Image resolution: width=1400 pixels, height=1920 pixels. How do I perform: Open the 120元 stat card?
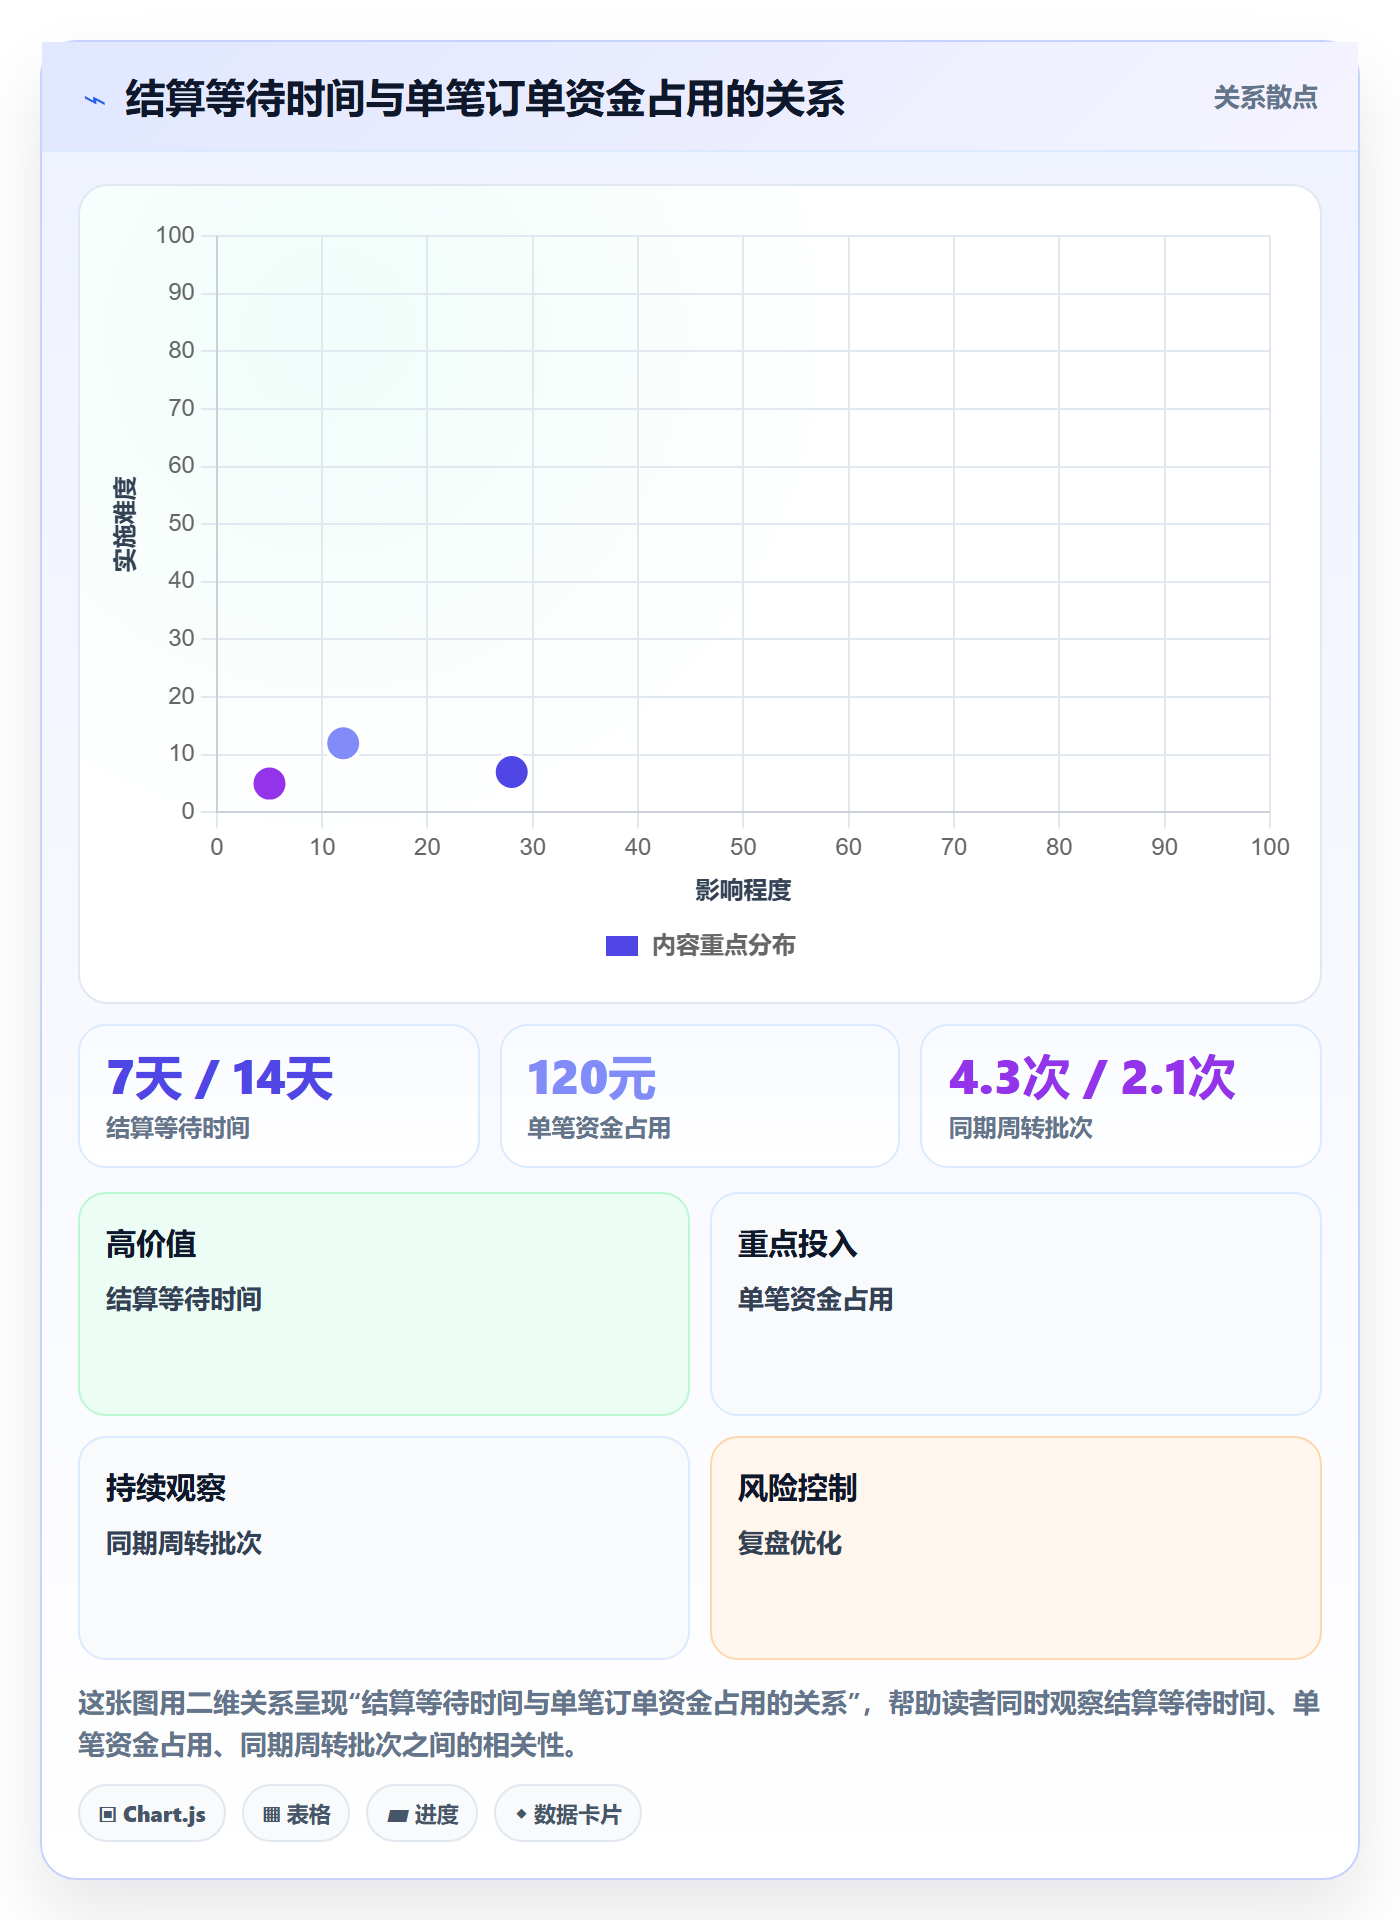(700, 1096)
